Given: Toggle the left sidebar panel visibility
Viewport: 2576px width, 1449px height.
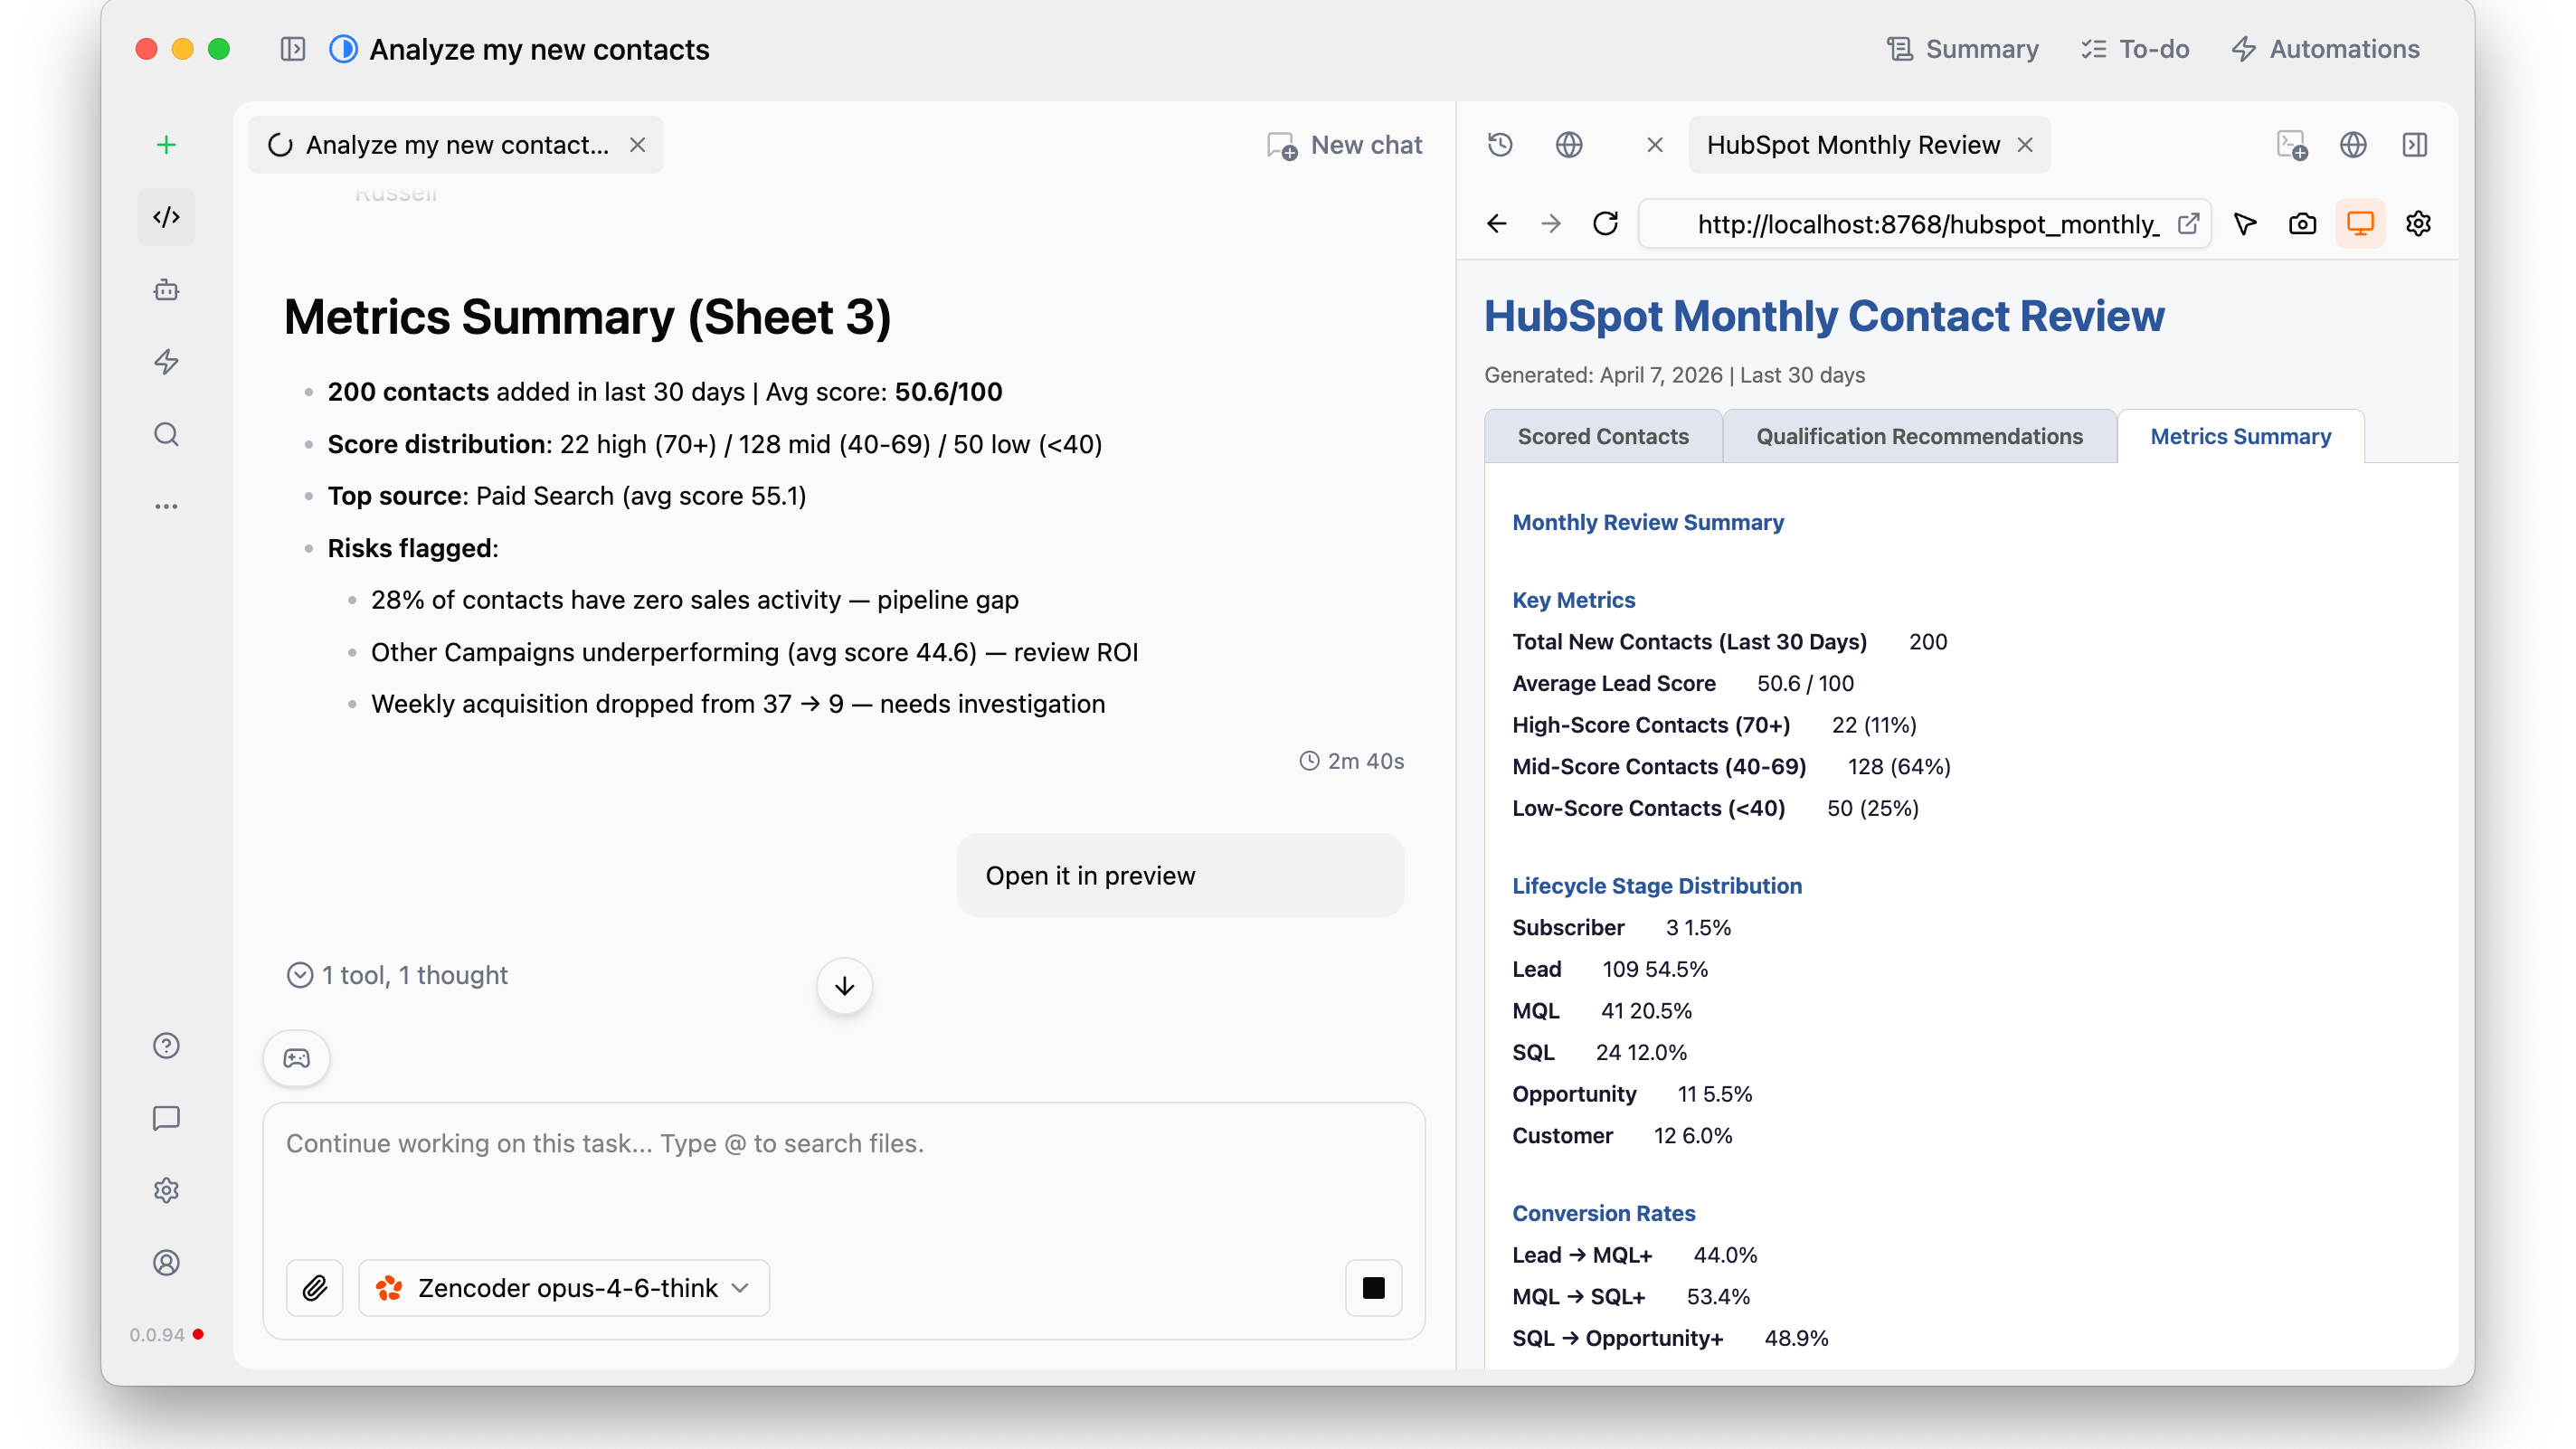Looking at the screenshot, I should [x=292, y=49].
